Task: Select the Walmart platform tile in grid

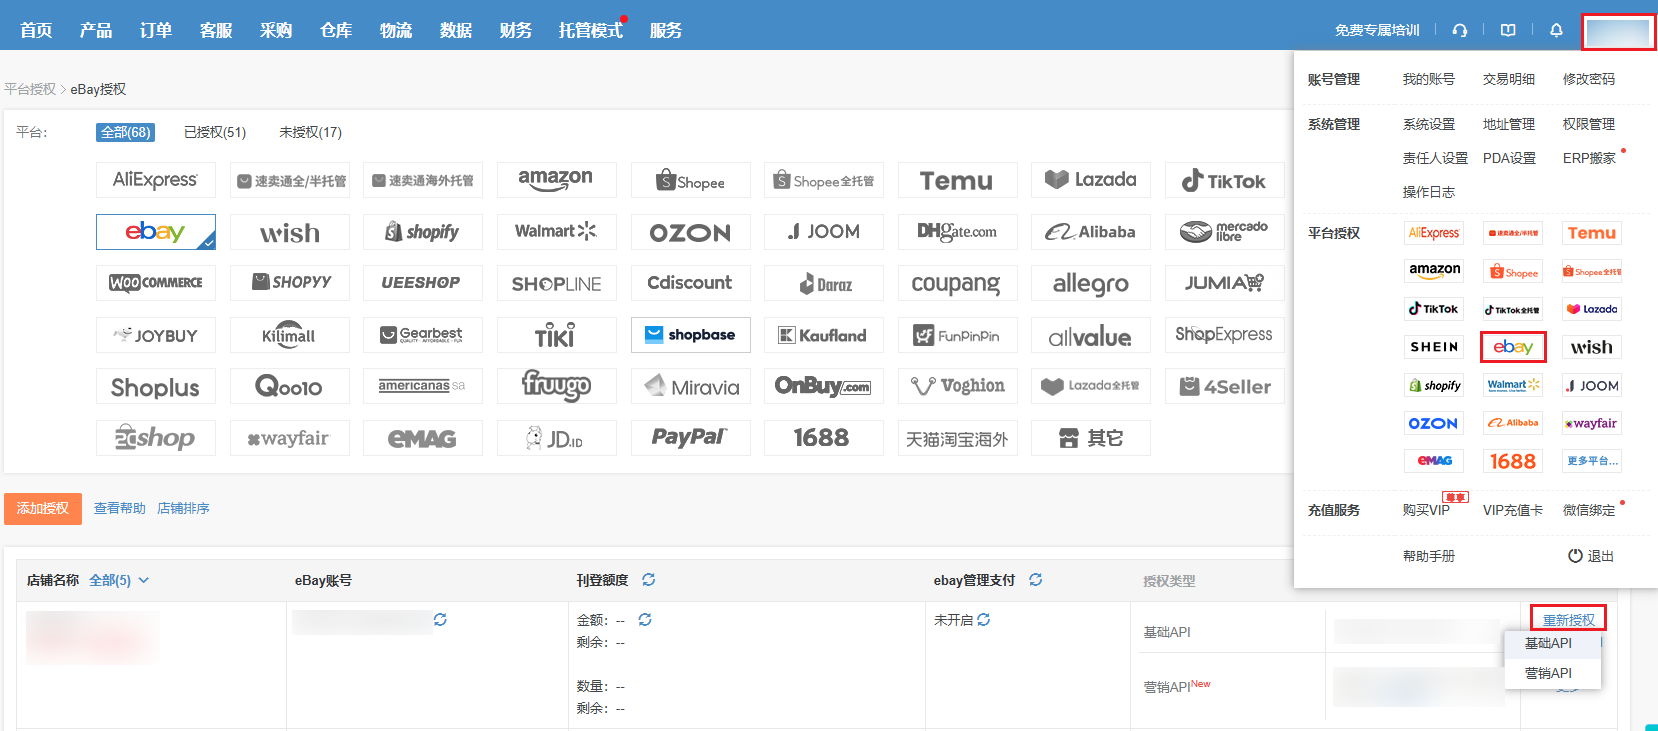Action: point(556,232)
